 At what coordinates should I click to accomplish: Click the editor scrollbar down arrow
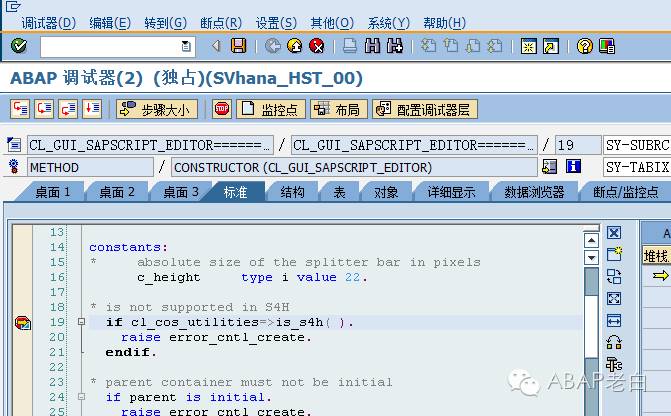[591, 257]
